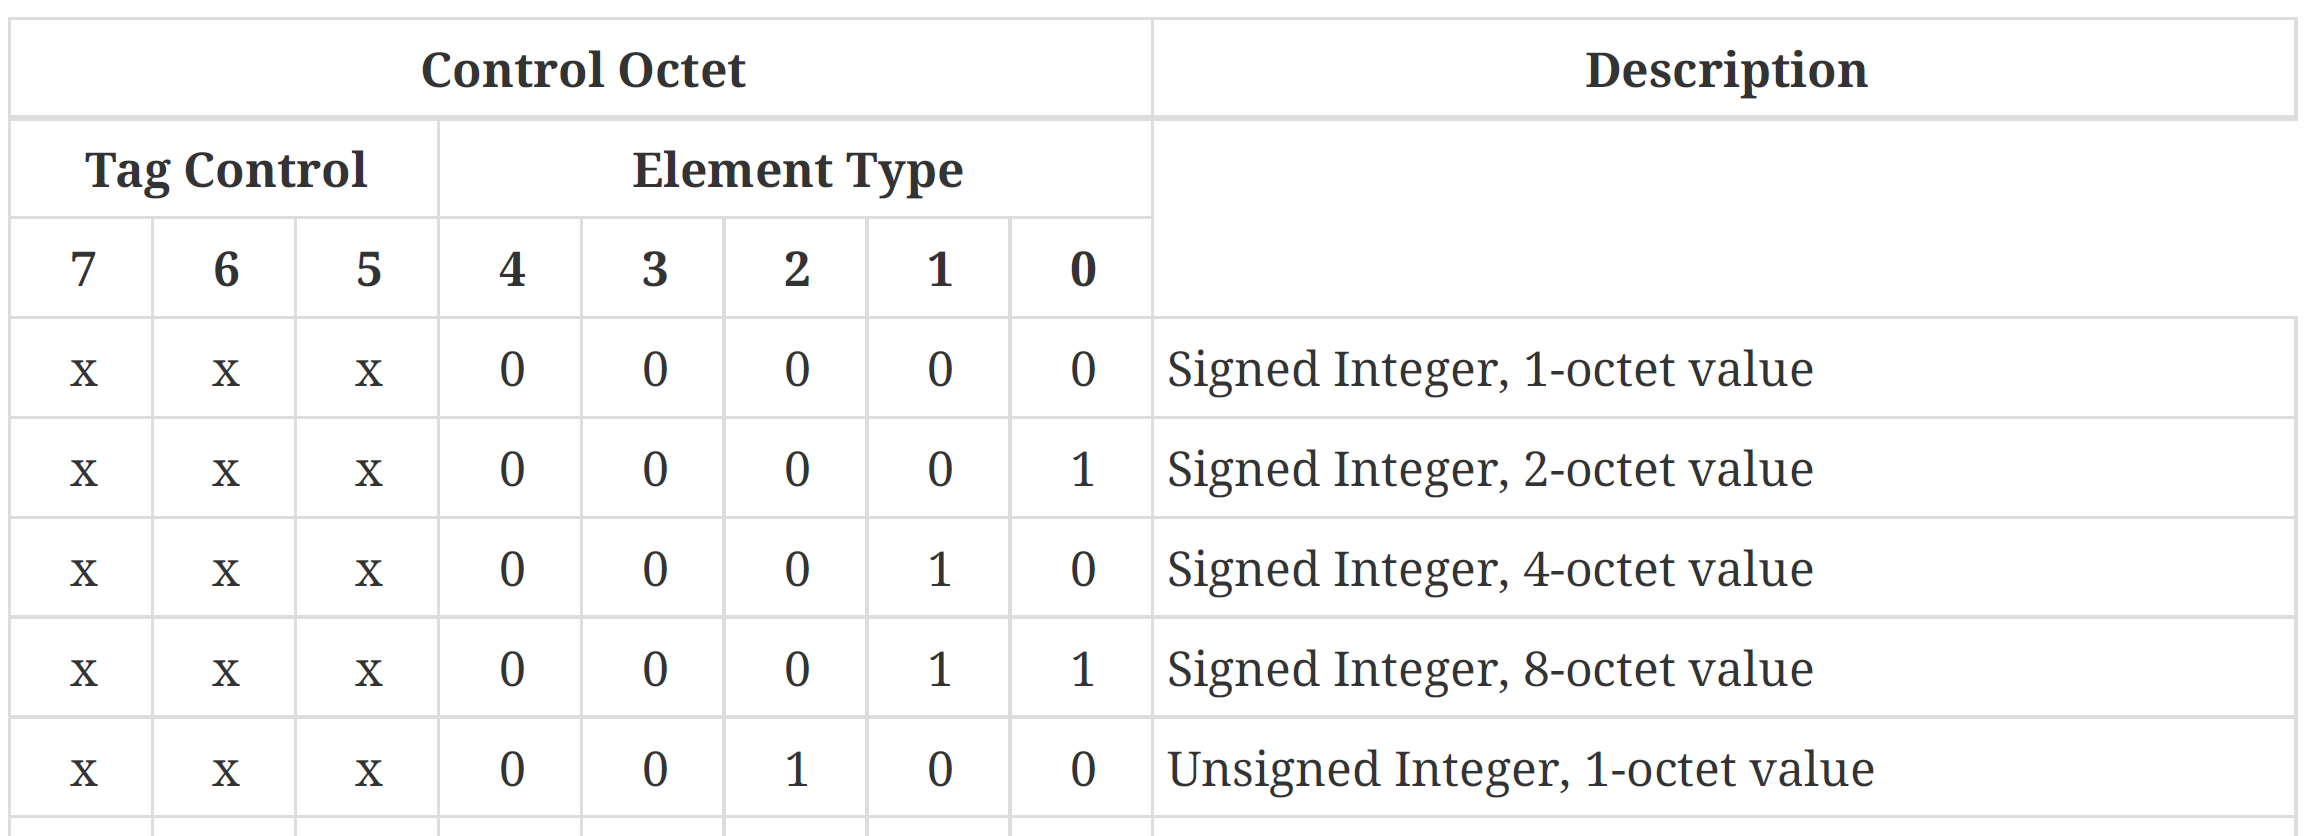Click the bit 2 cell in Unsigned Integer row

coord(797,769)
